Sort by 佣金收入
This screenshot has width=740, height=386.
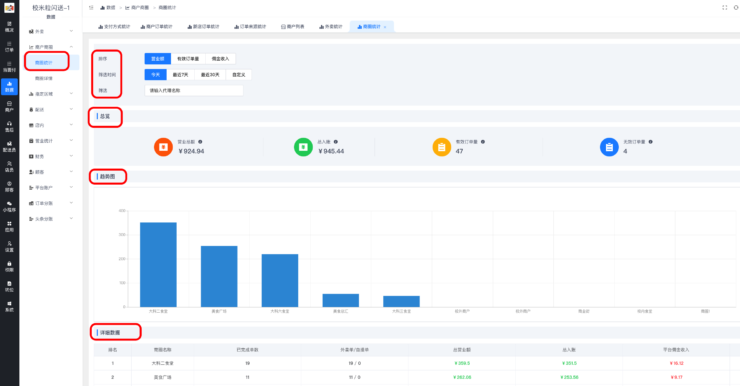click(220, 59)
